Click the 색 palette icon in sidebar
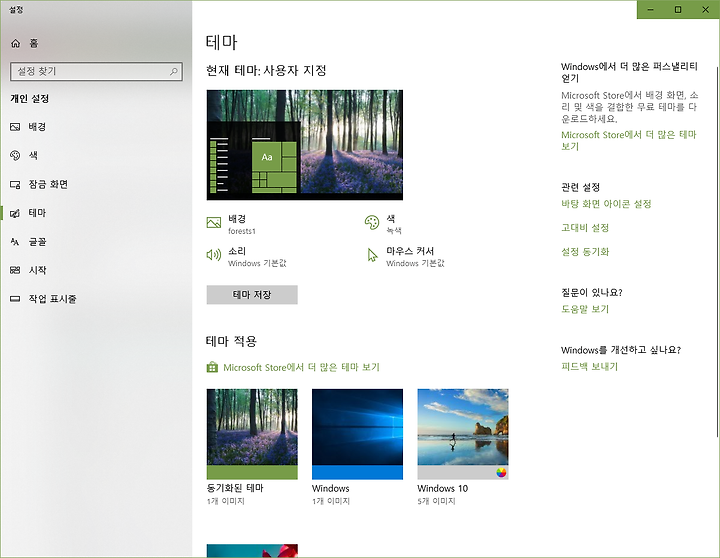Screen dimensions: 720x558 click(15, 156)
